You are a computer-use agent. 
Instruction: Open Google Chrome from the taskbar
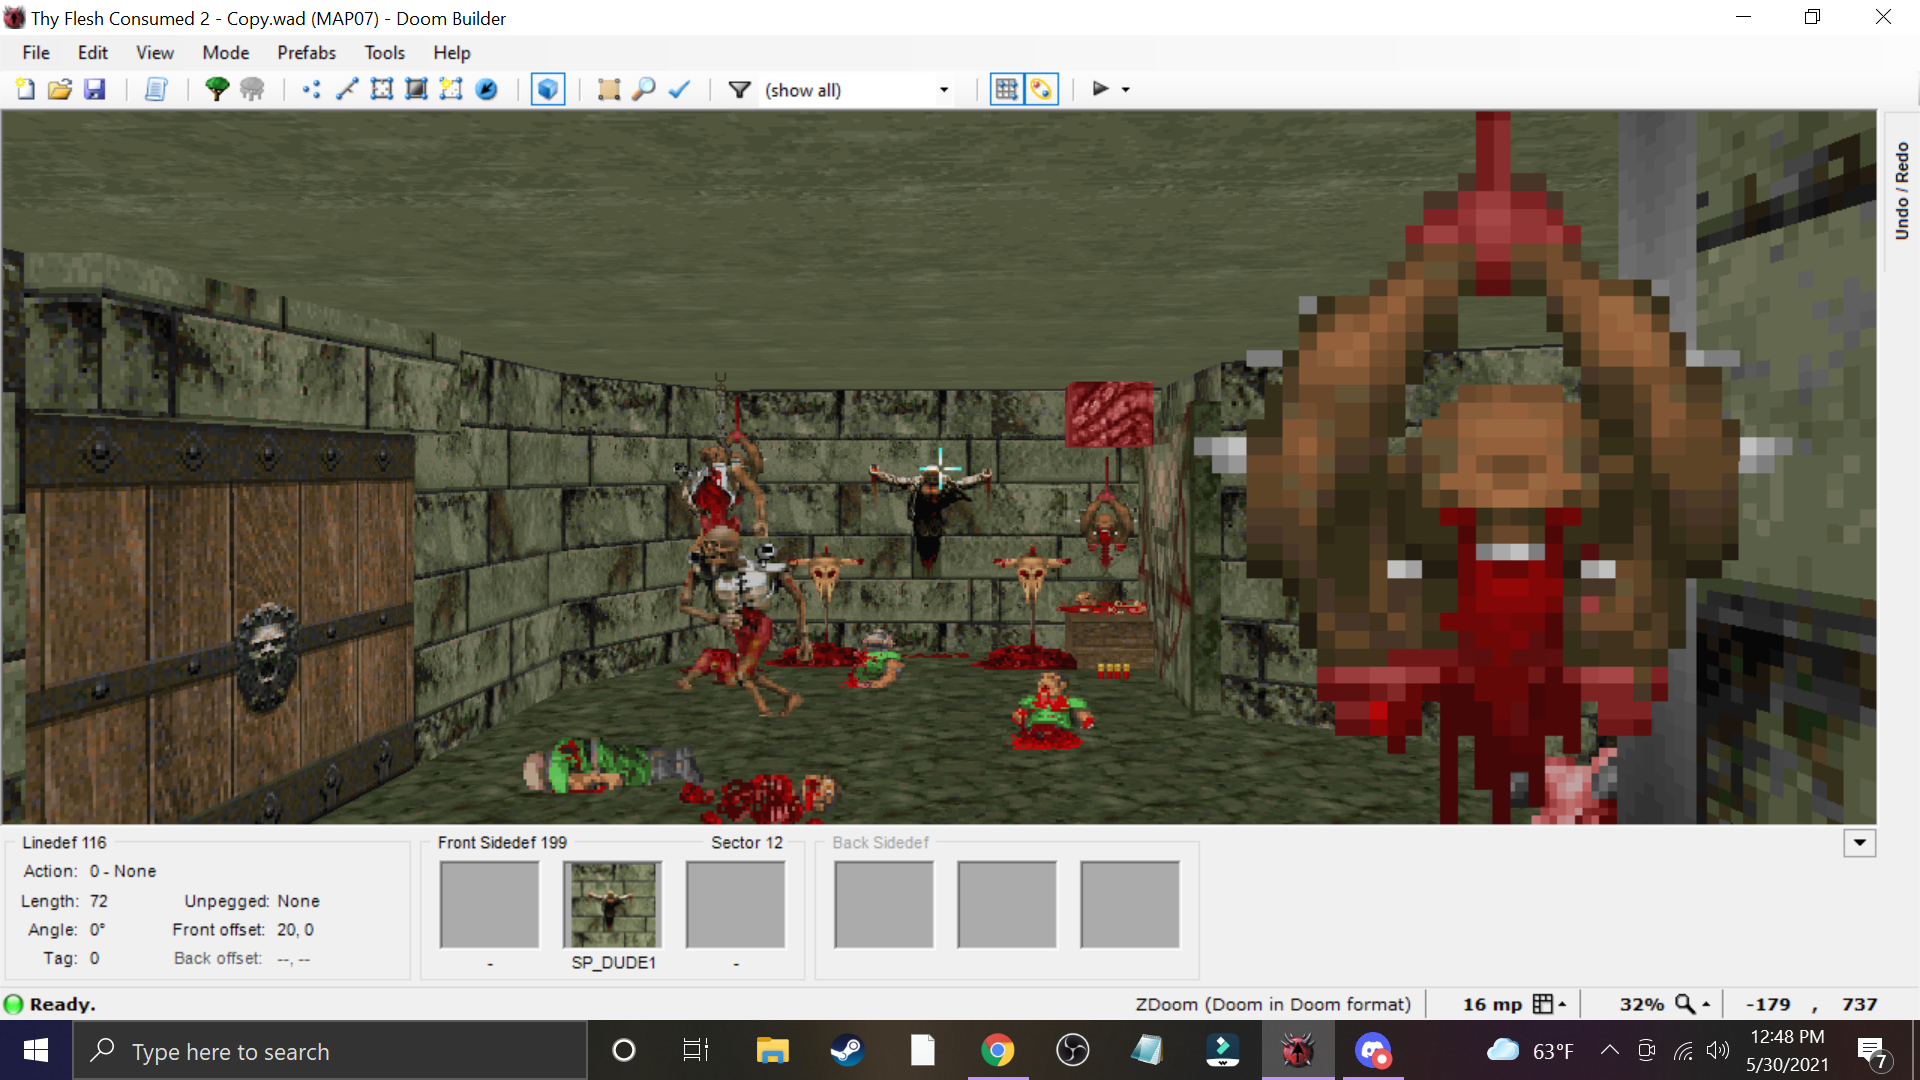click(x=997, y=1051)
